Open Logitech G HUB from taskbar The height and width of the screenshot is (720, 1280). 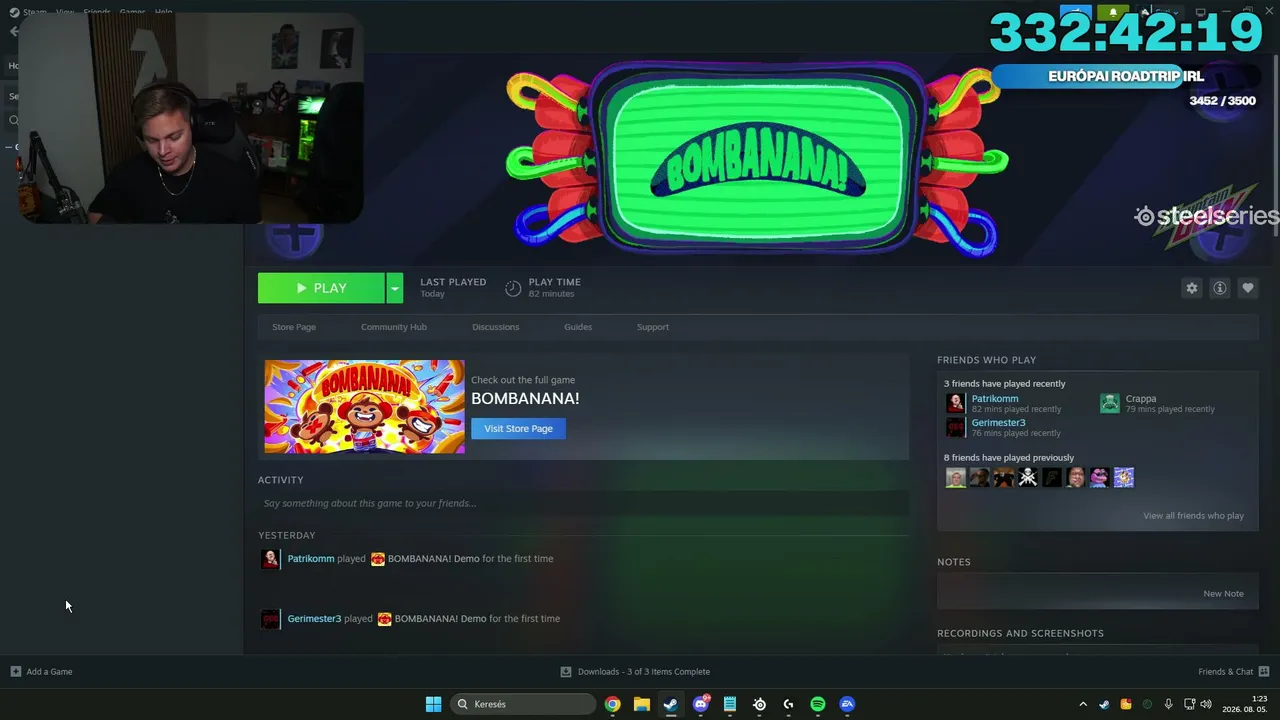(x=788, y=704)
